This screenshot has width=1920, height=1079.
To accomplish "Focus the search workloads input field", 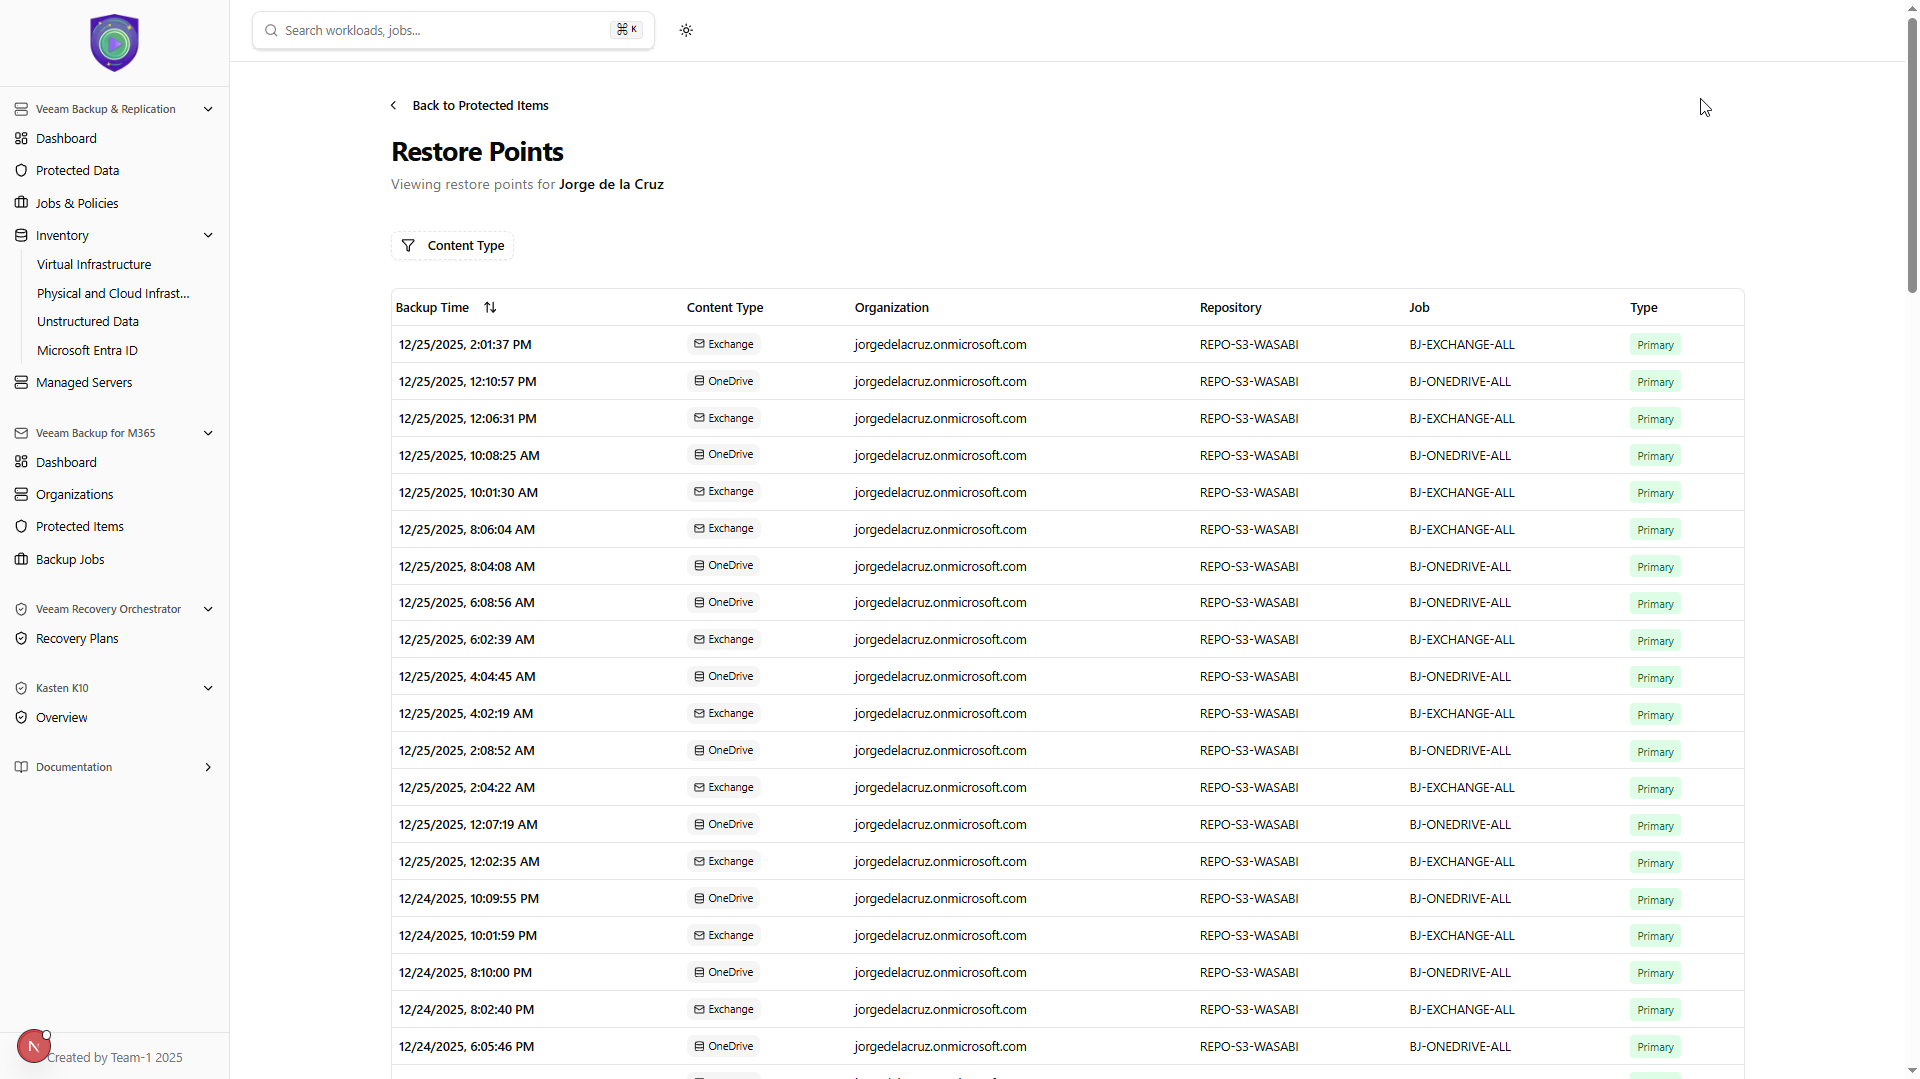I will [440, 30].
